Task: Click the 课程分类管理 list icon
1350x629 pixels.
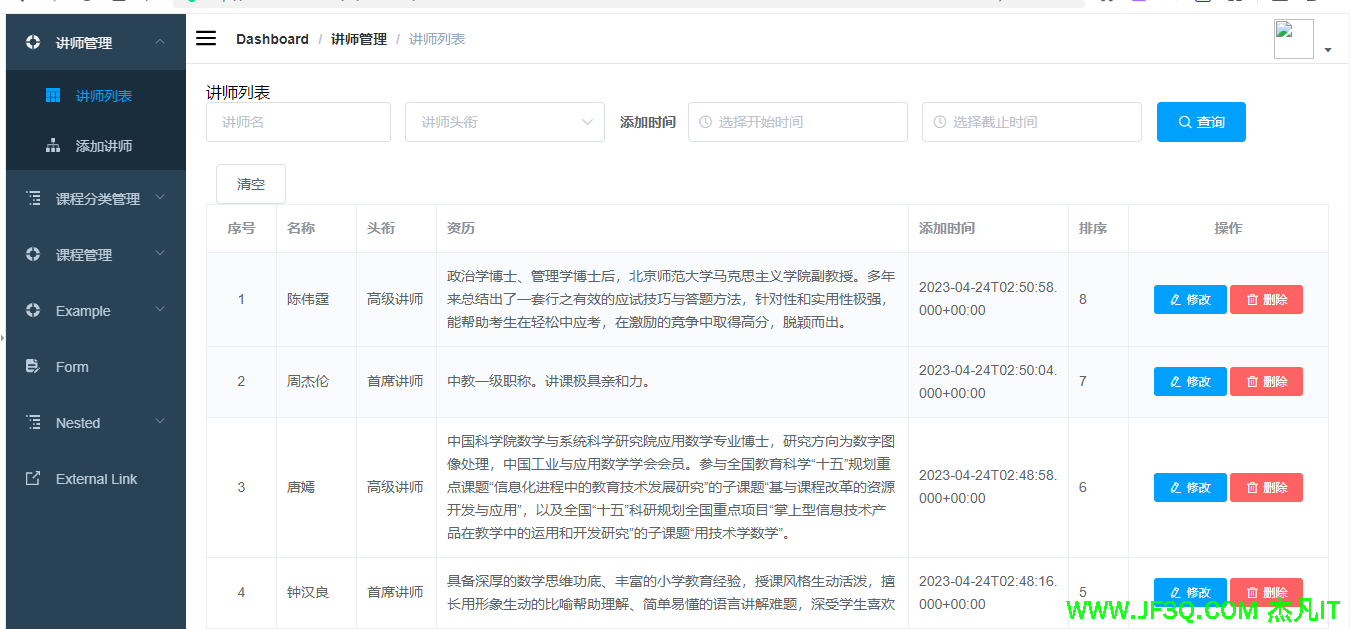Action: tap(33, 199)
